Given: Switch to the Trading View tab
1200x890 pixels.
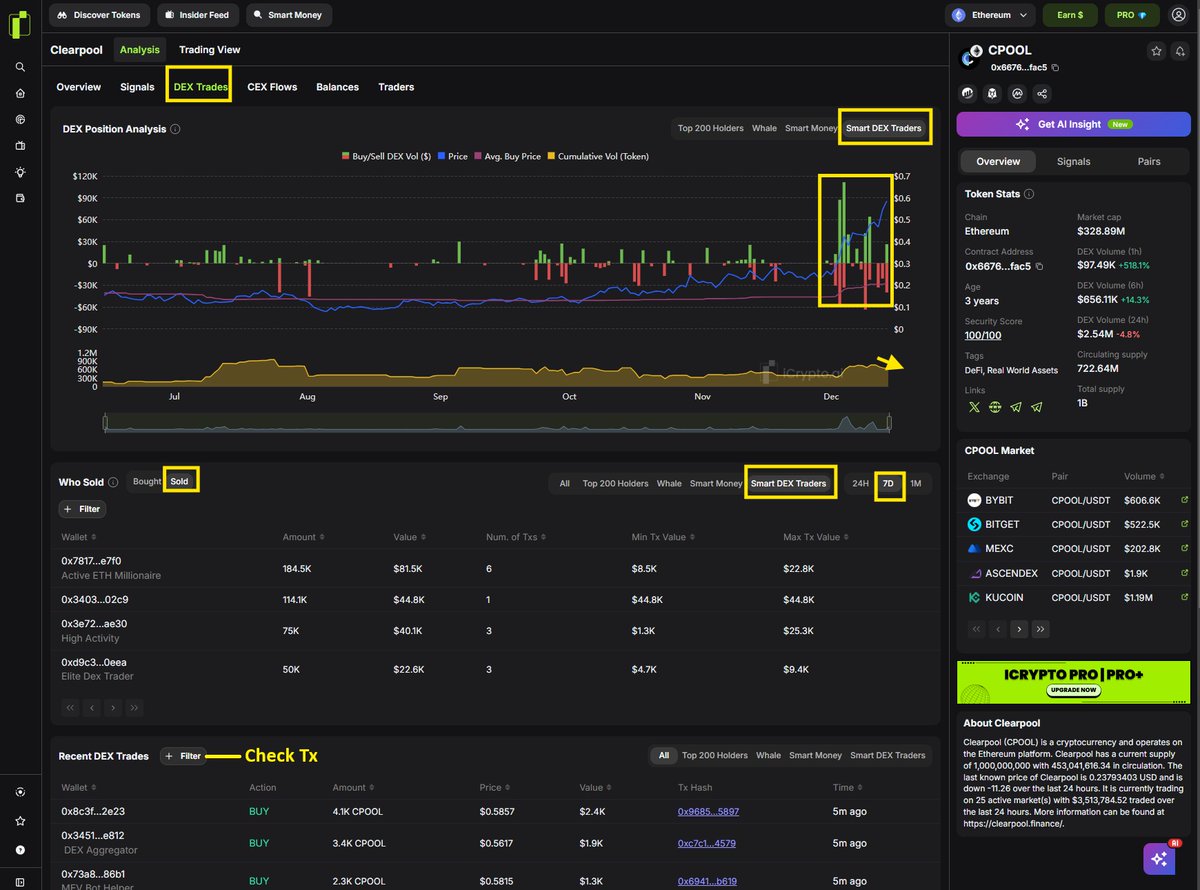Looking at the screenshot, I should [210, 49].
